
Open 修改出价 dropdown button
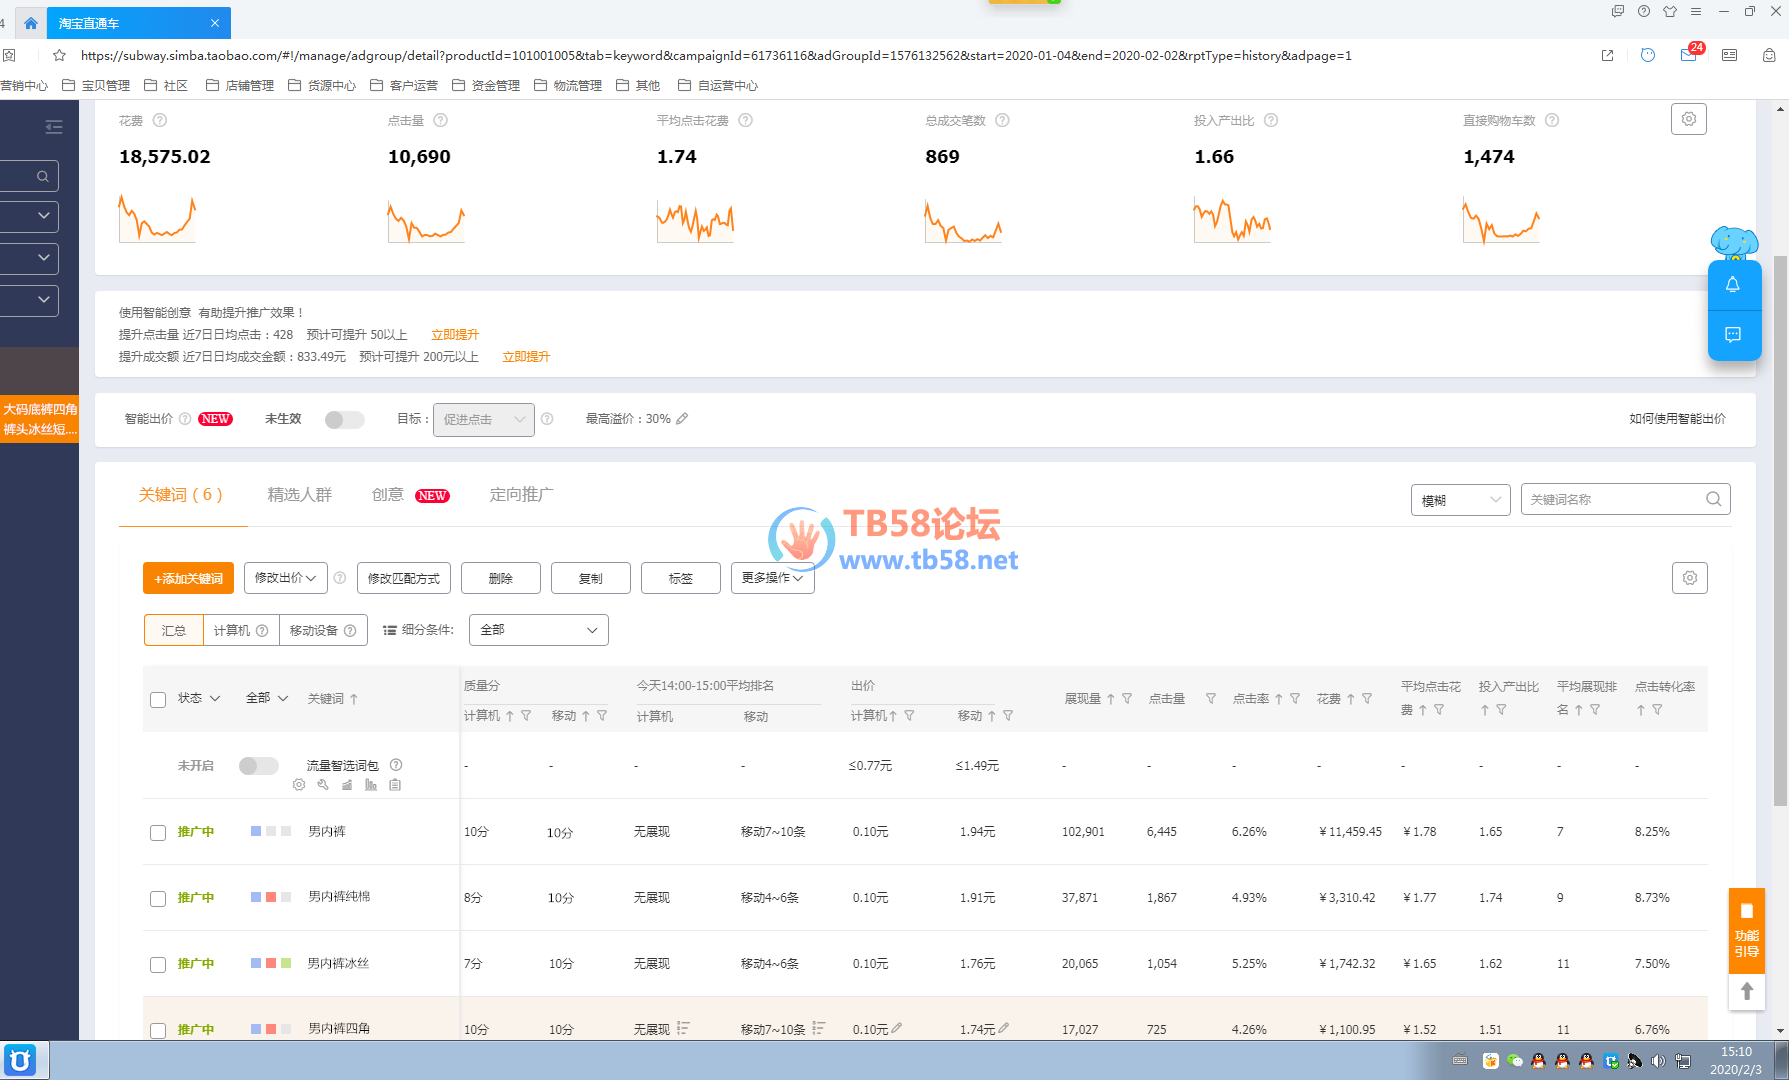(x=285, y=578)
